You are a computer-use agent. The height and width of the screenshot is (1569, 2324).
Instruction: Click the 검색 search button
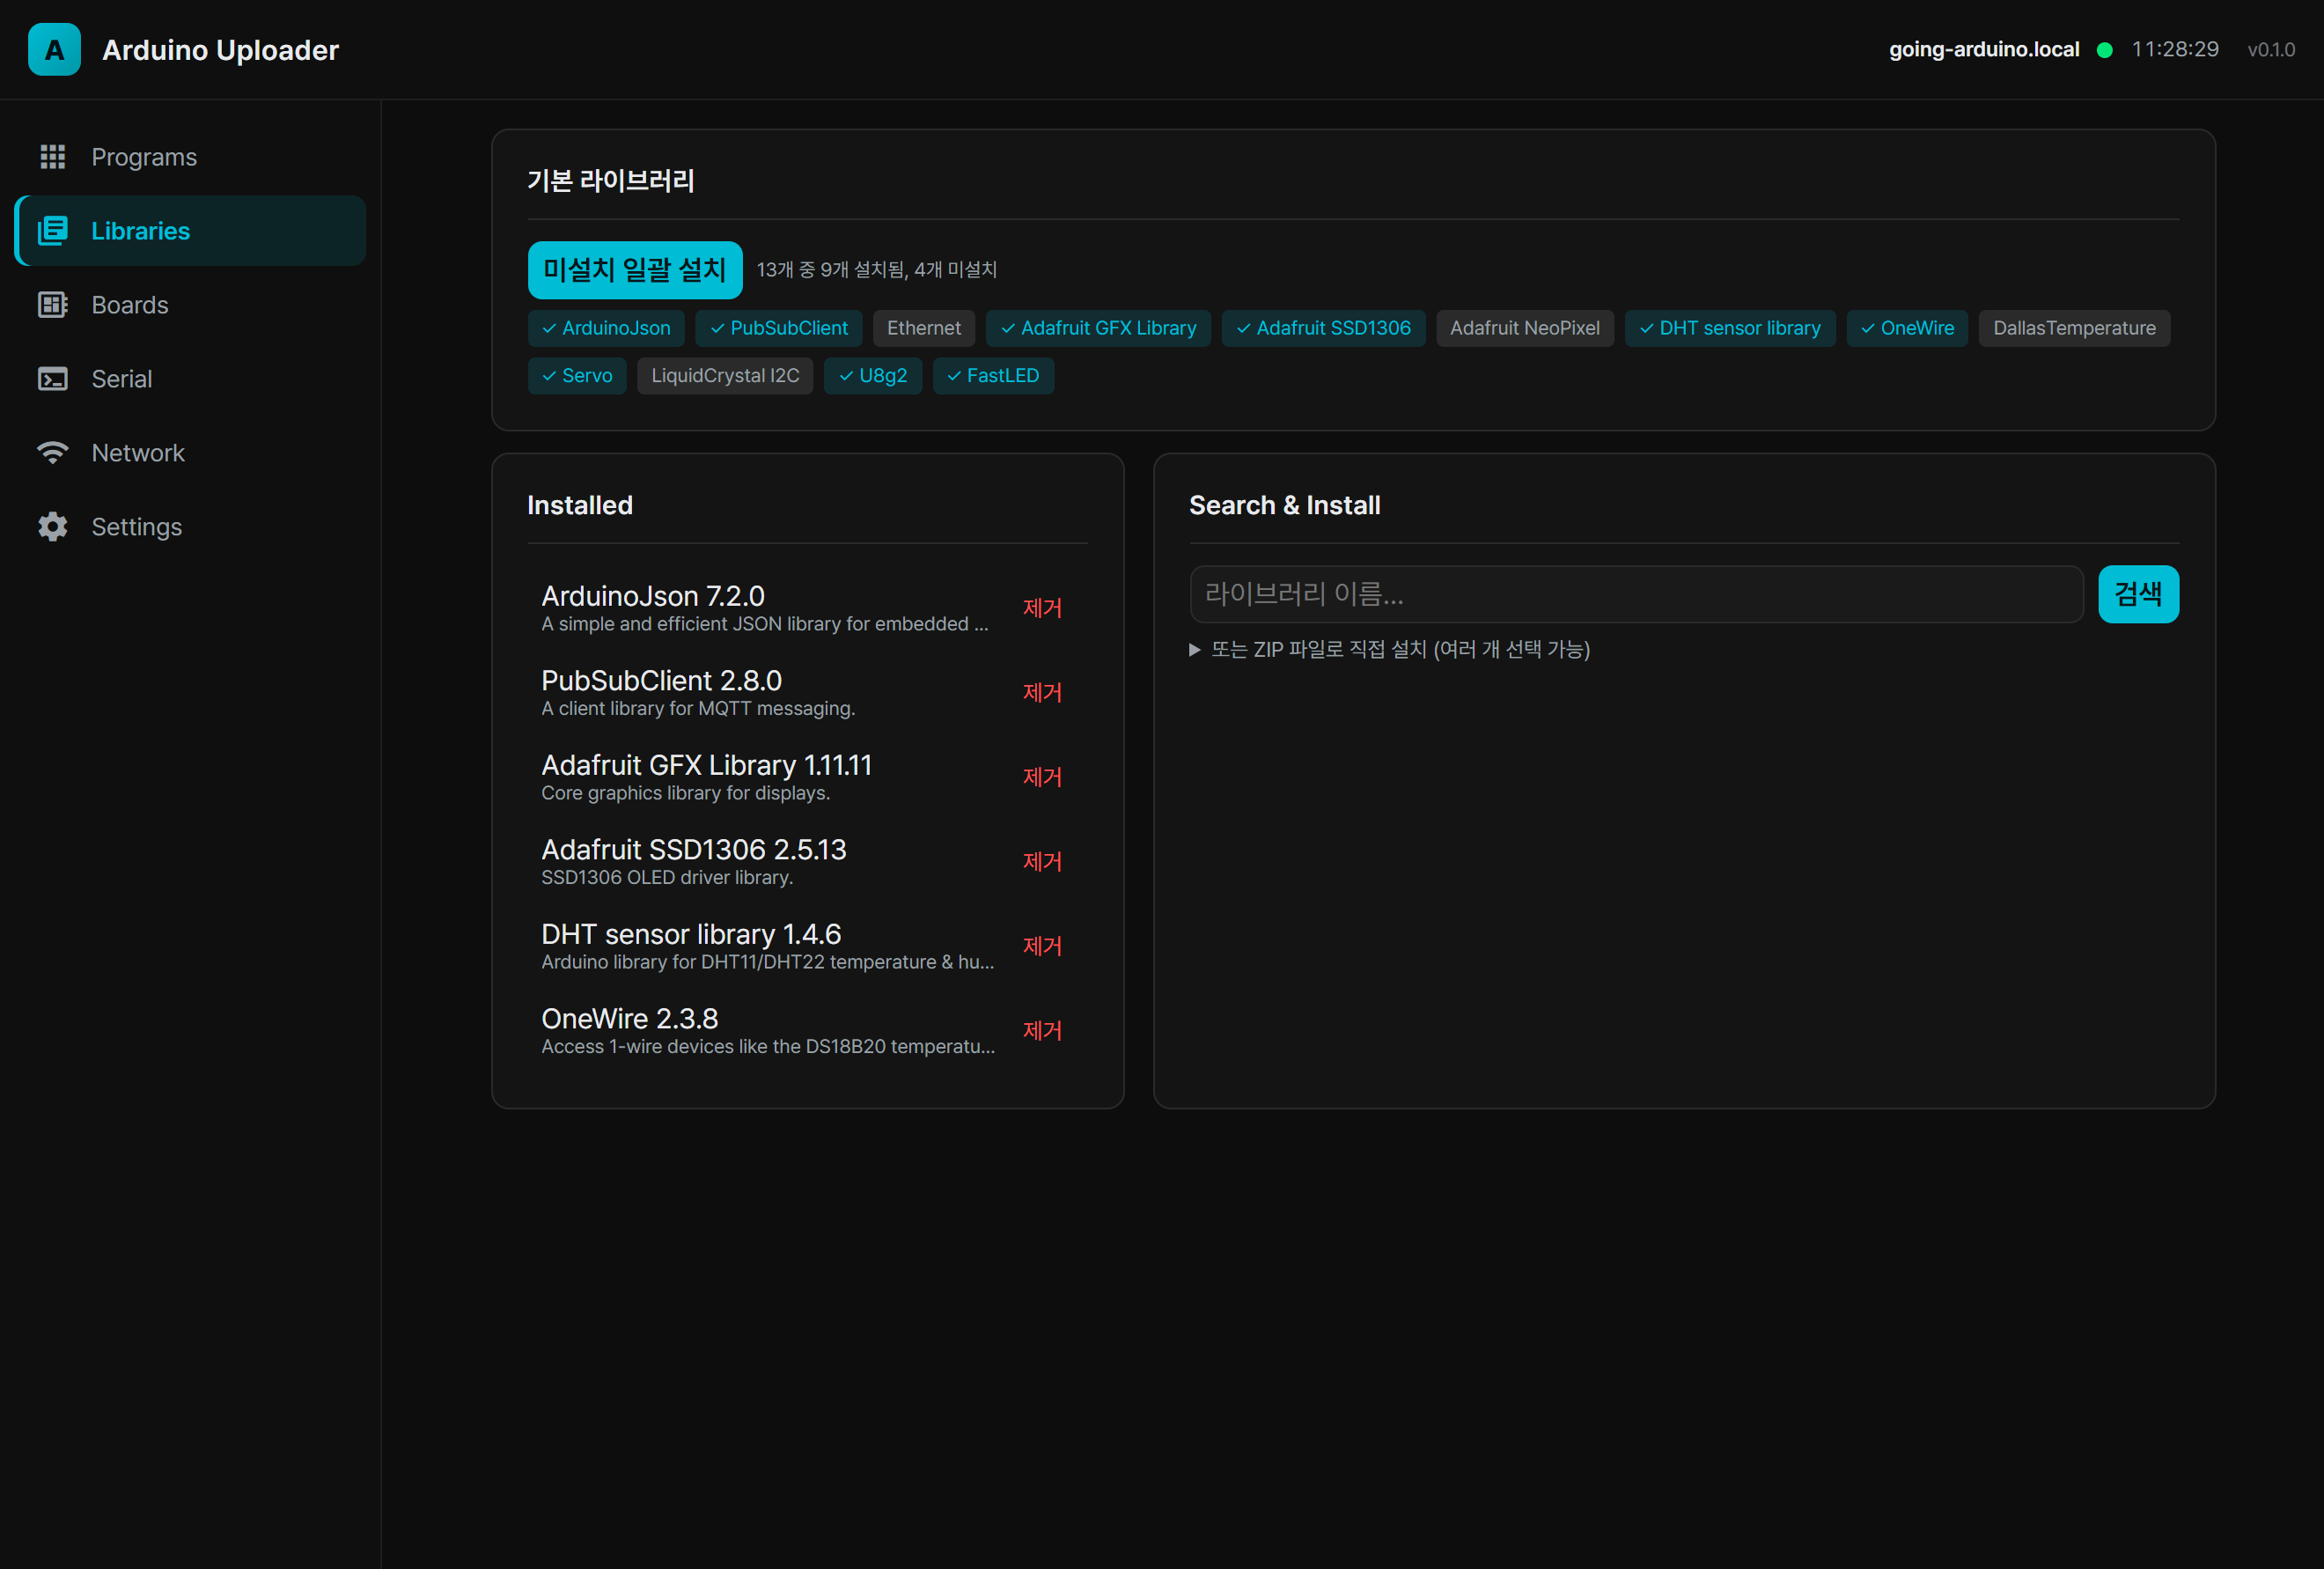coord(2138,594)
